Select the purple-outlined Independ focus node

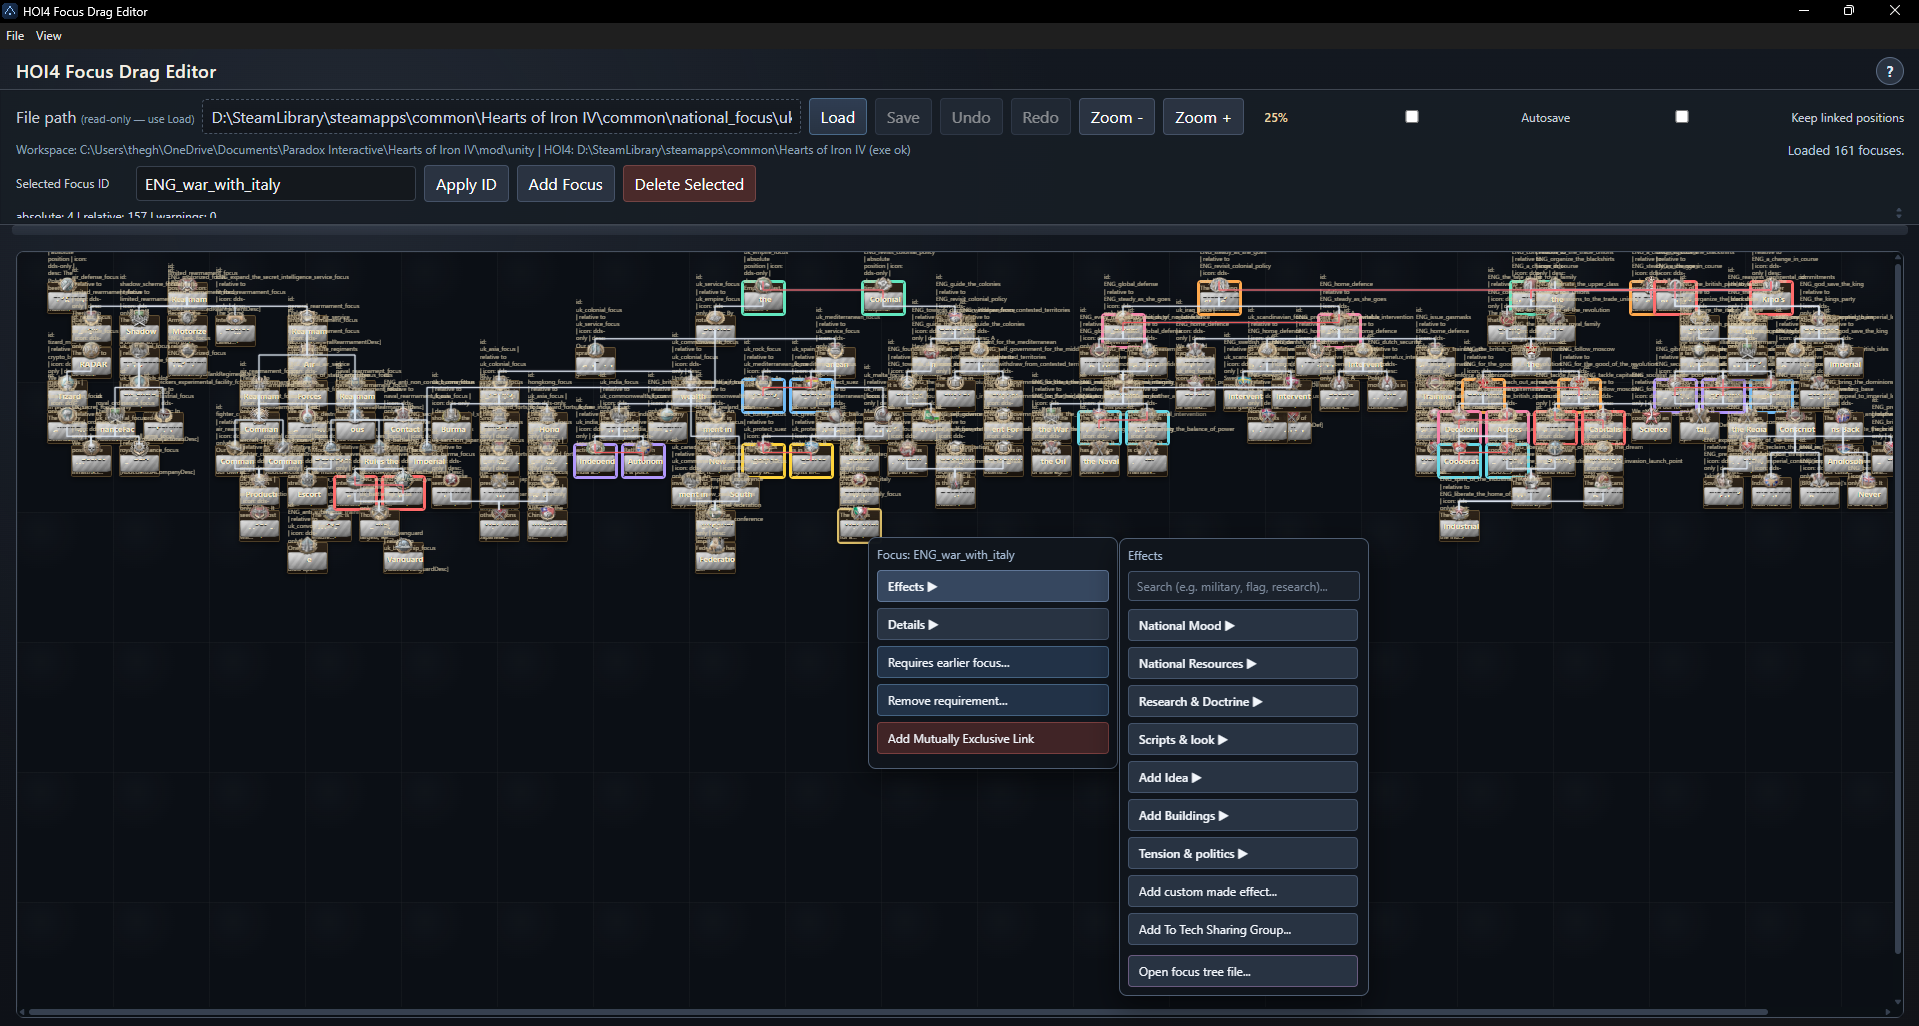tap(596, 459)
